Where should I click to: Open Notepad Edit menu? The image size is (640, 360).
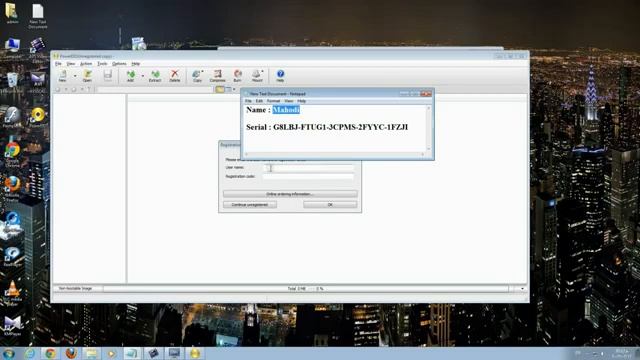tap(259, 101)
